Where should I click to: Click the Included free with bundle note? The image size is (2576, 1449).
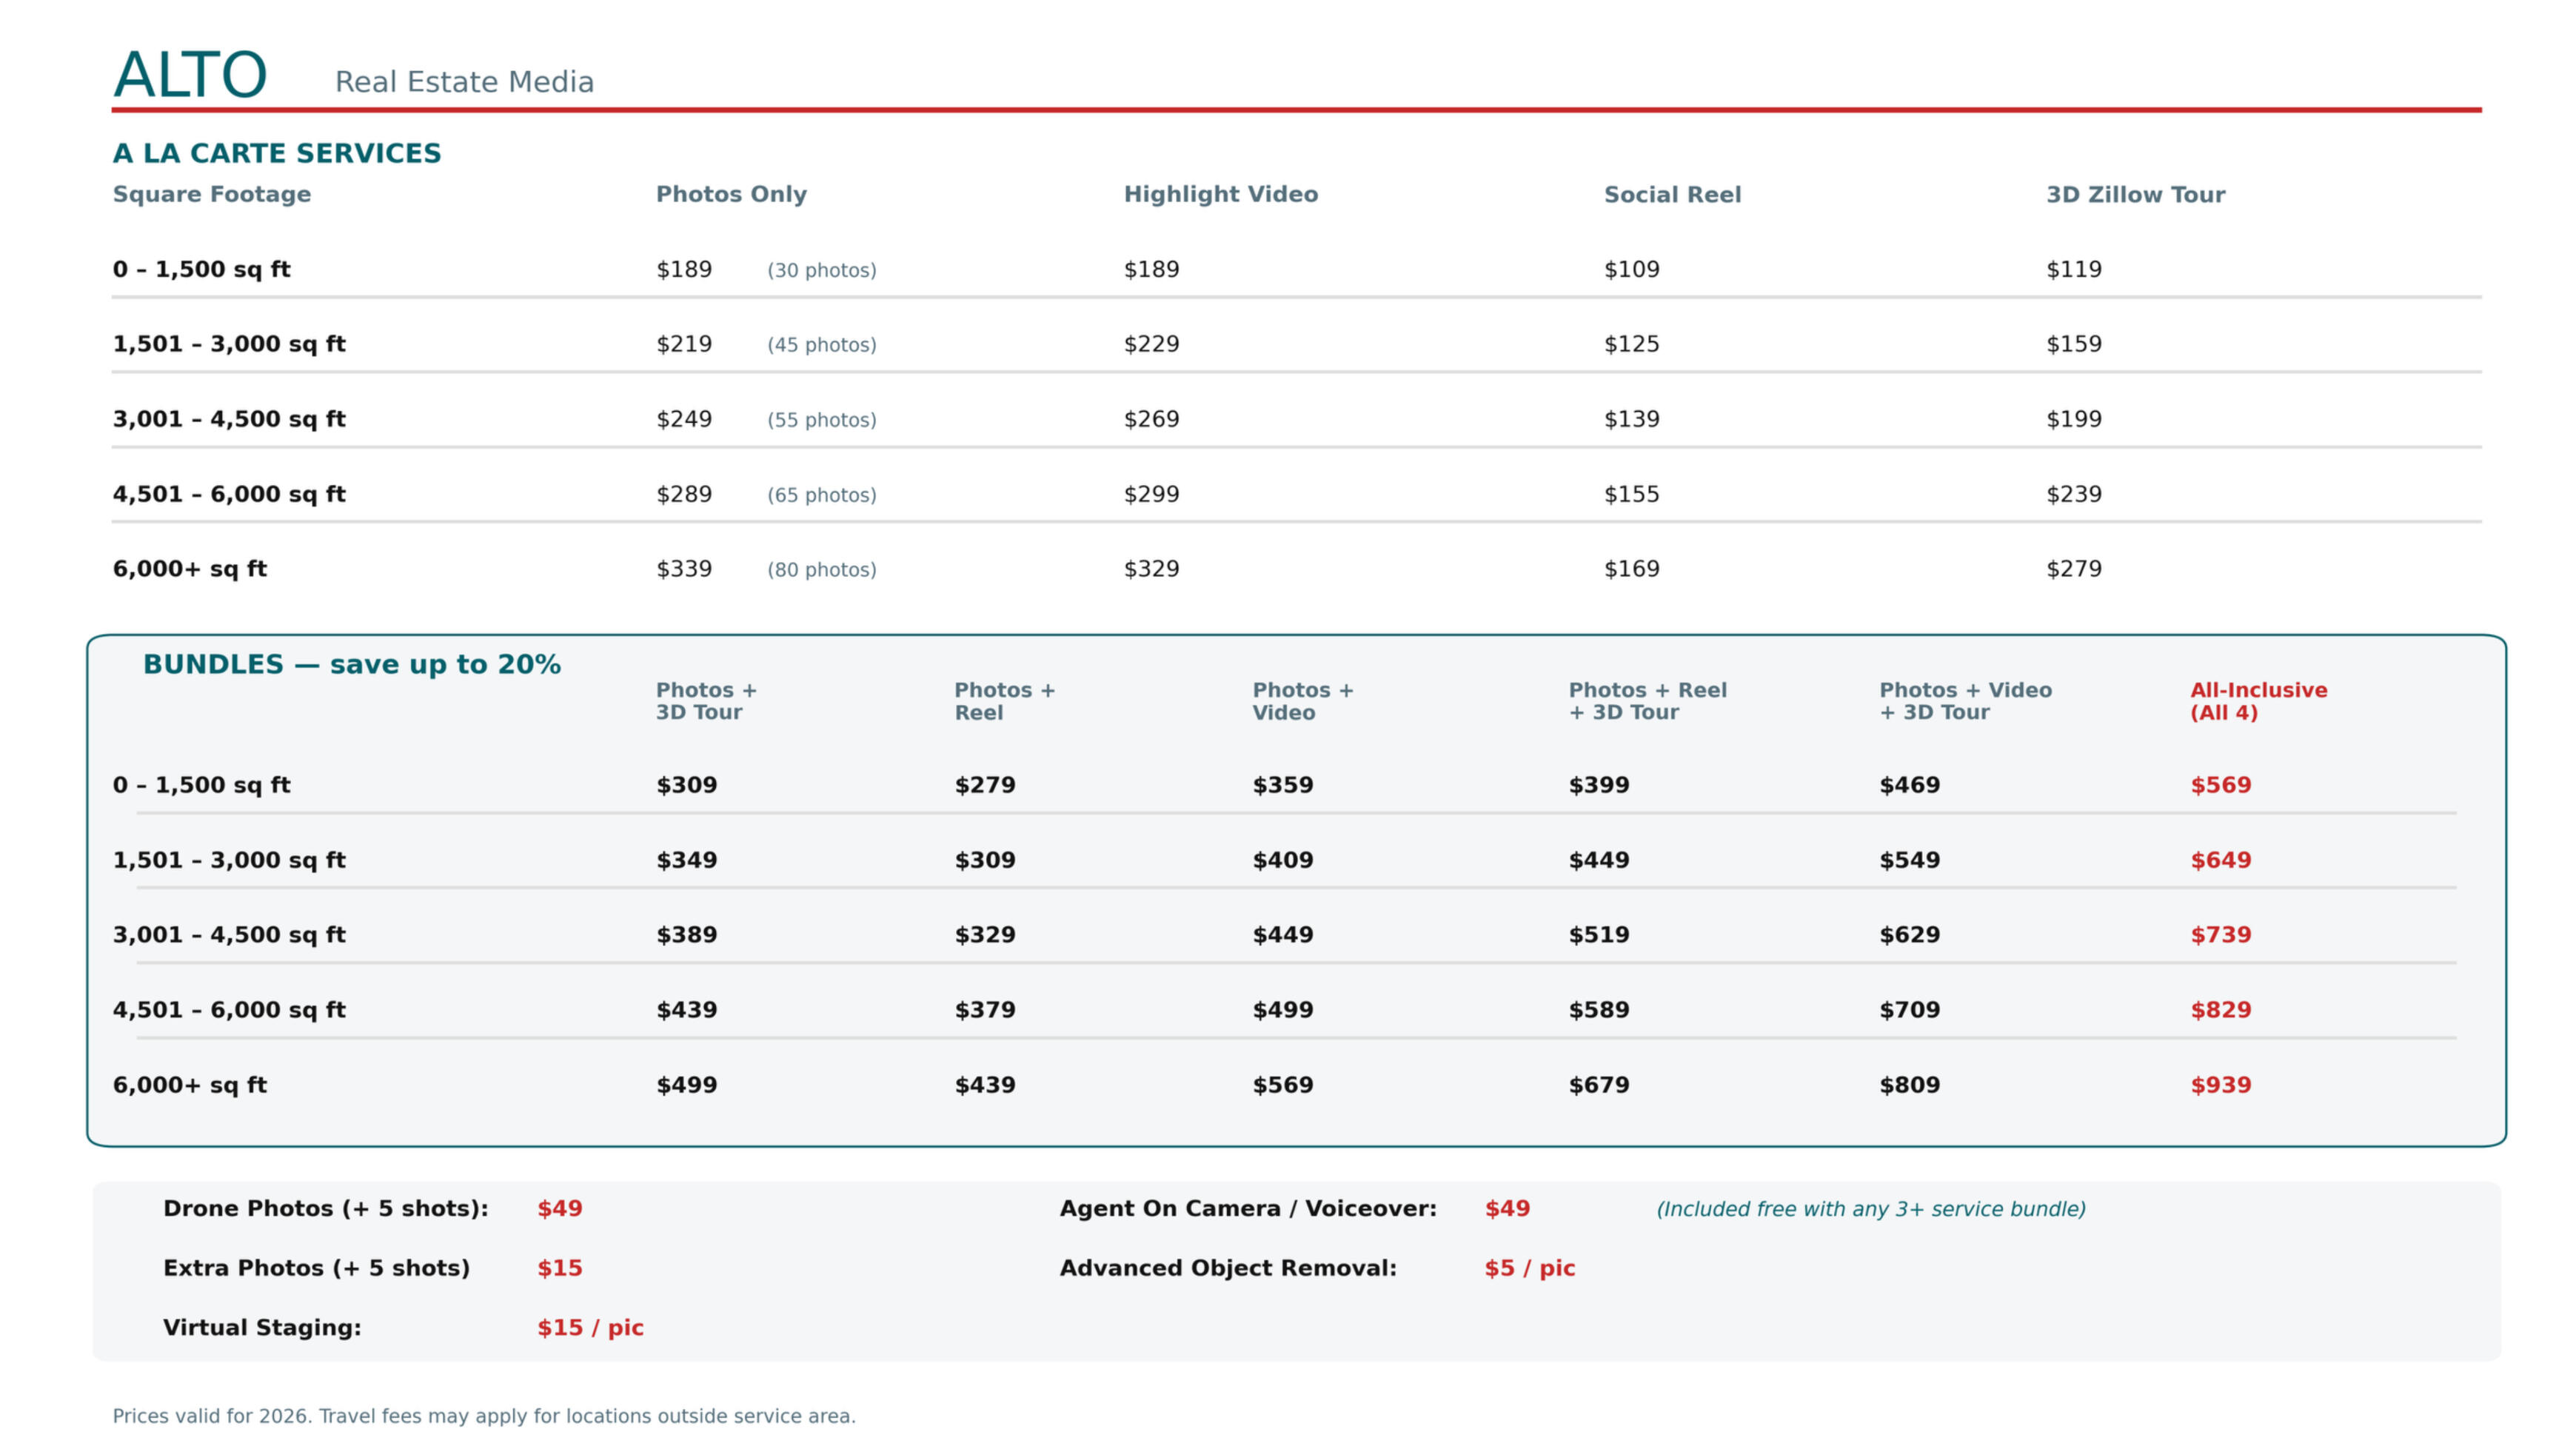[x=1870, y=1209]
